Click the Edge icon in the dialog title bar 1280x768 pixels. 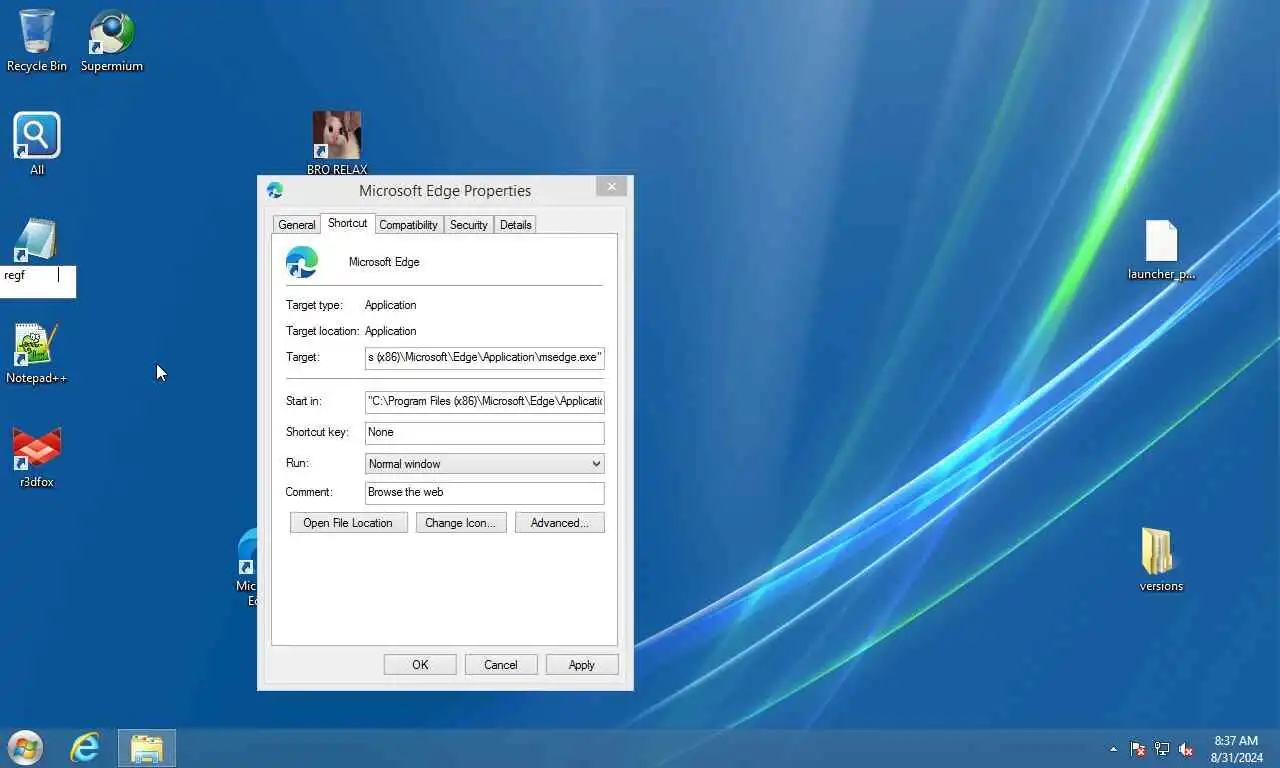[275, 190]
